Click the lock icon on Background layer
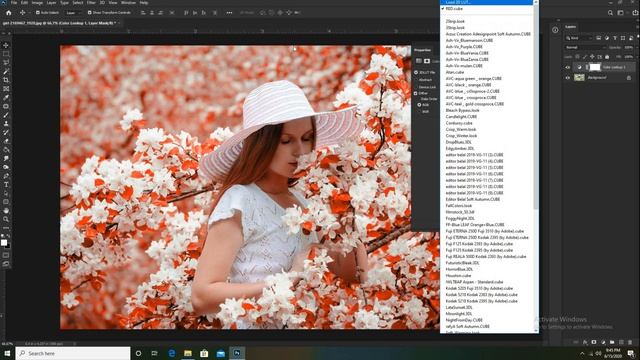 [629, 78]
